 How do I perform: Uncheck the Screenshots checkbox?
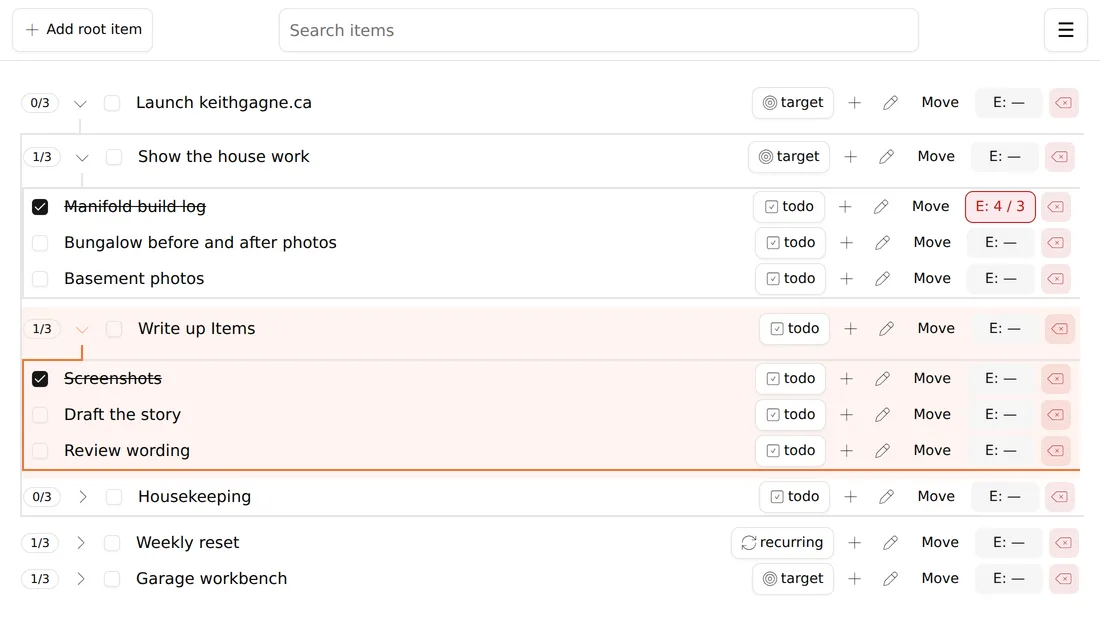(40, 379)
